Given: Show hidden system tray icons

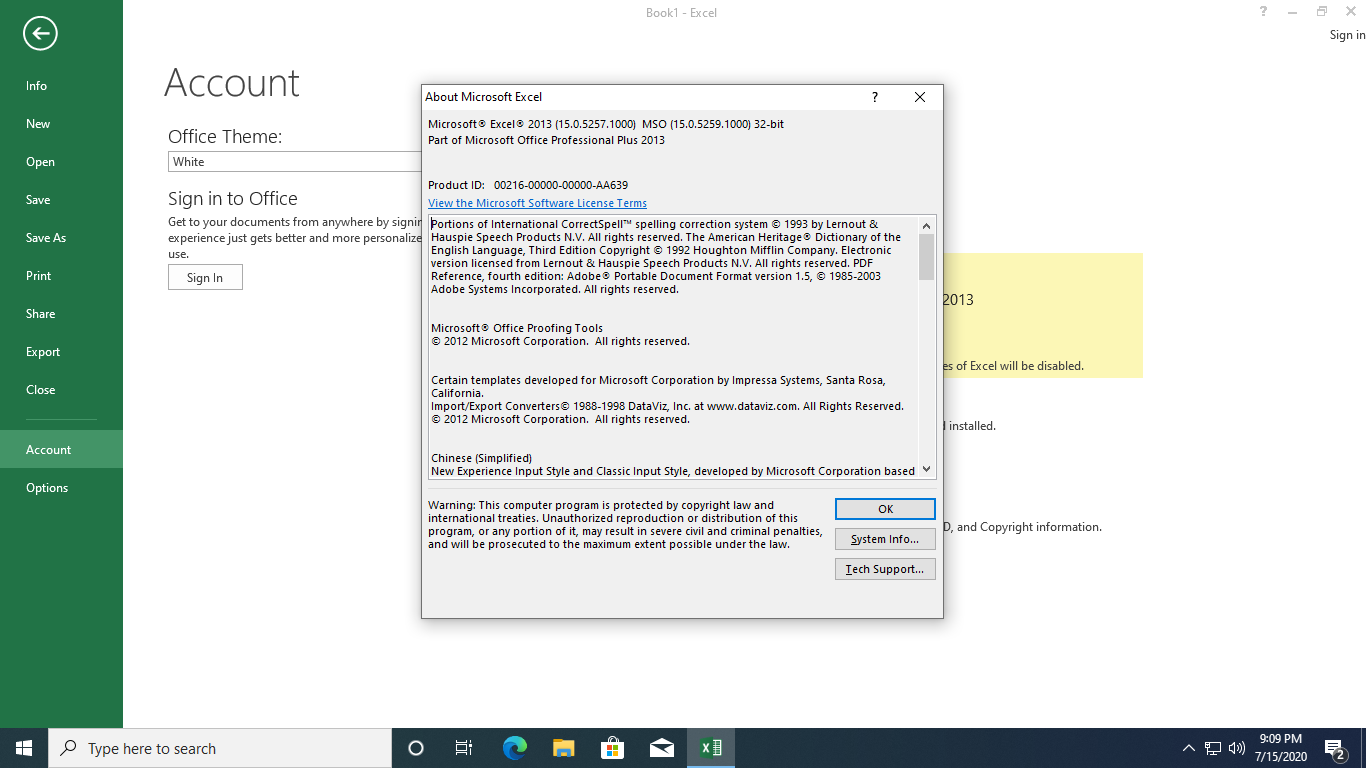Looking at the screenshot, I should tap(1188, 748).
